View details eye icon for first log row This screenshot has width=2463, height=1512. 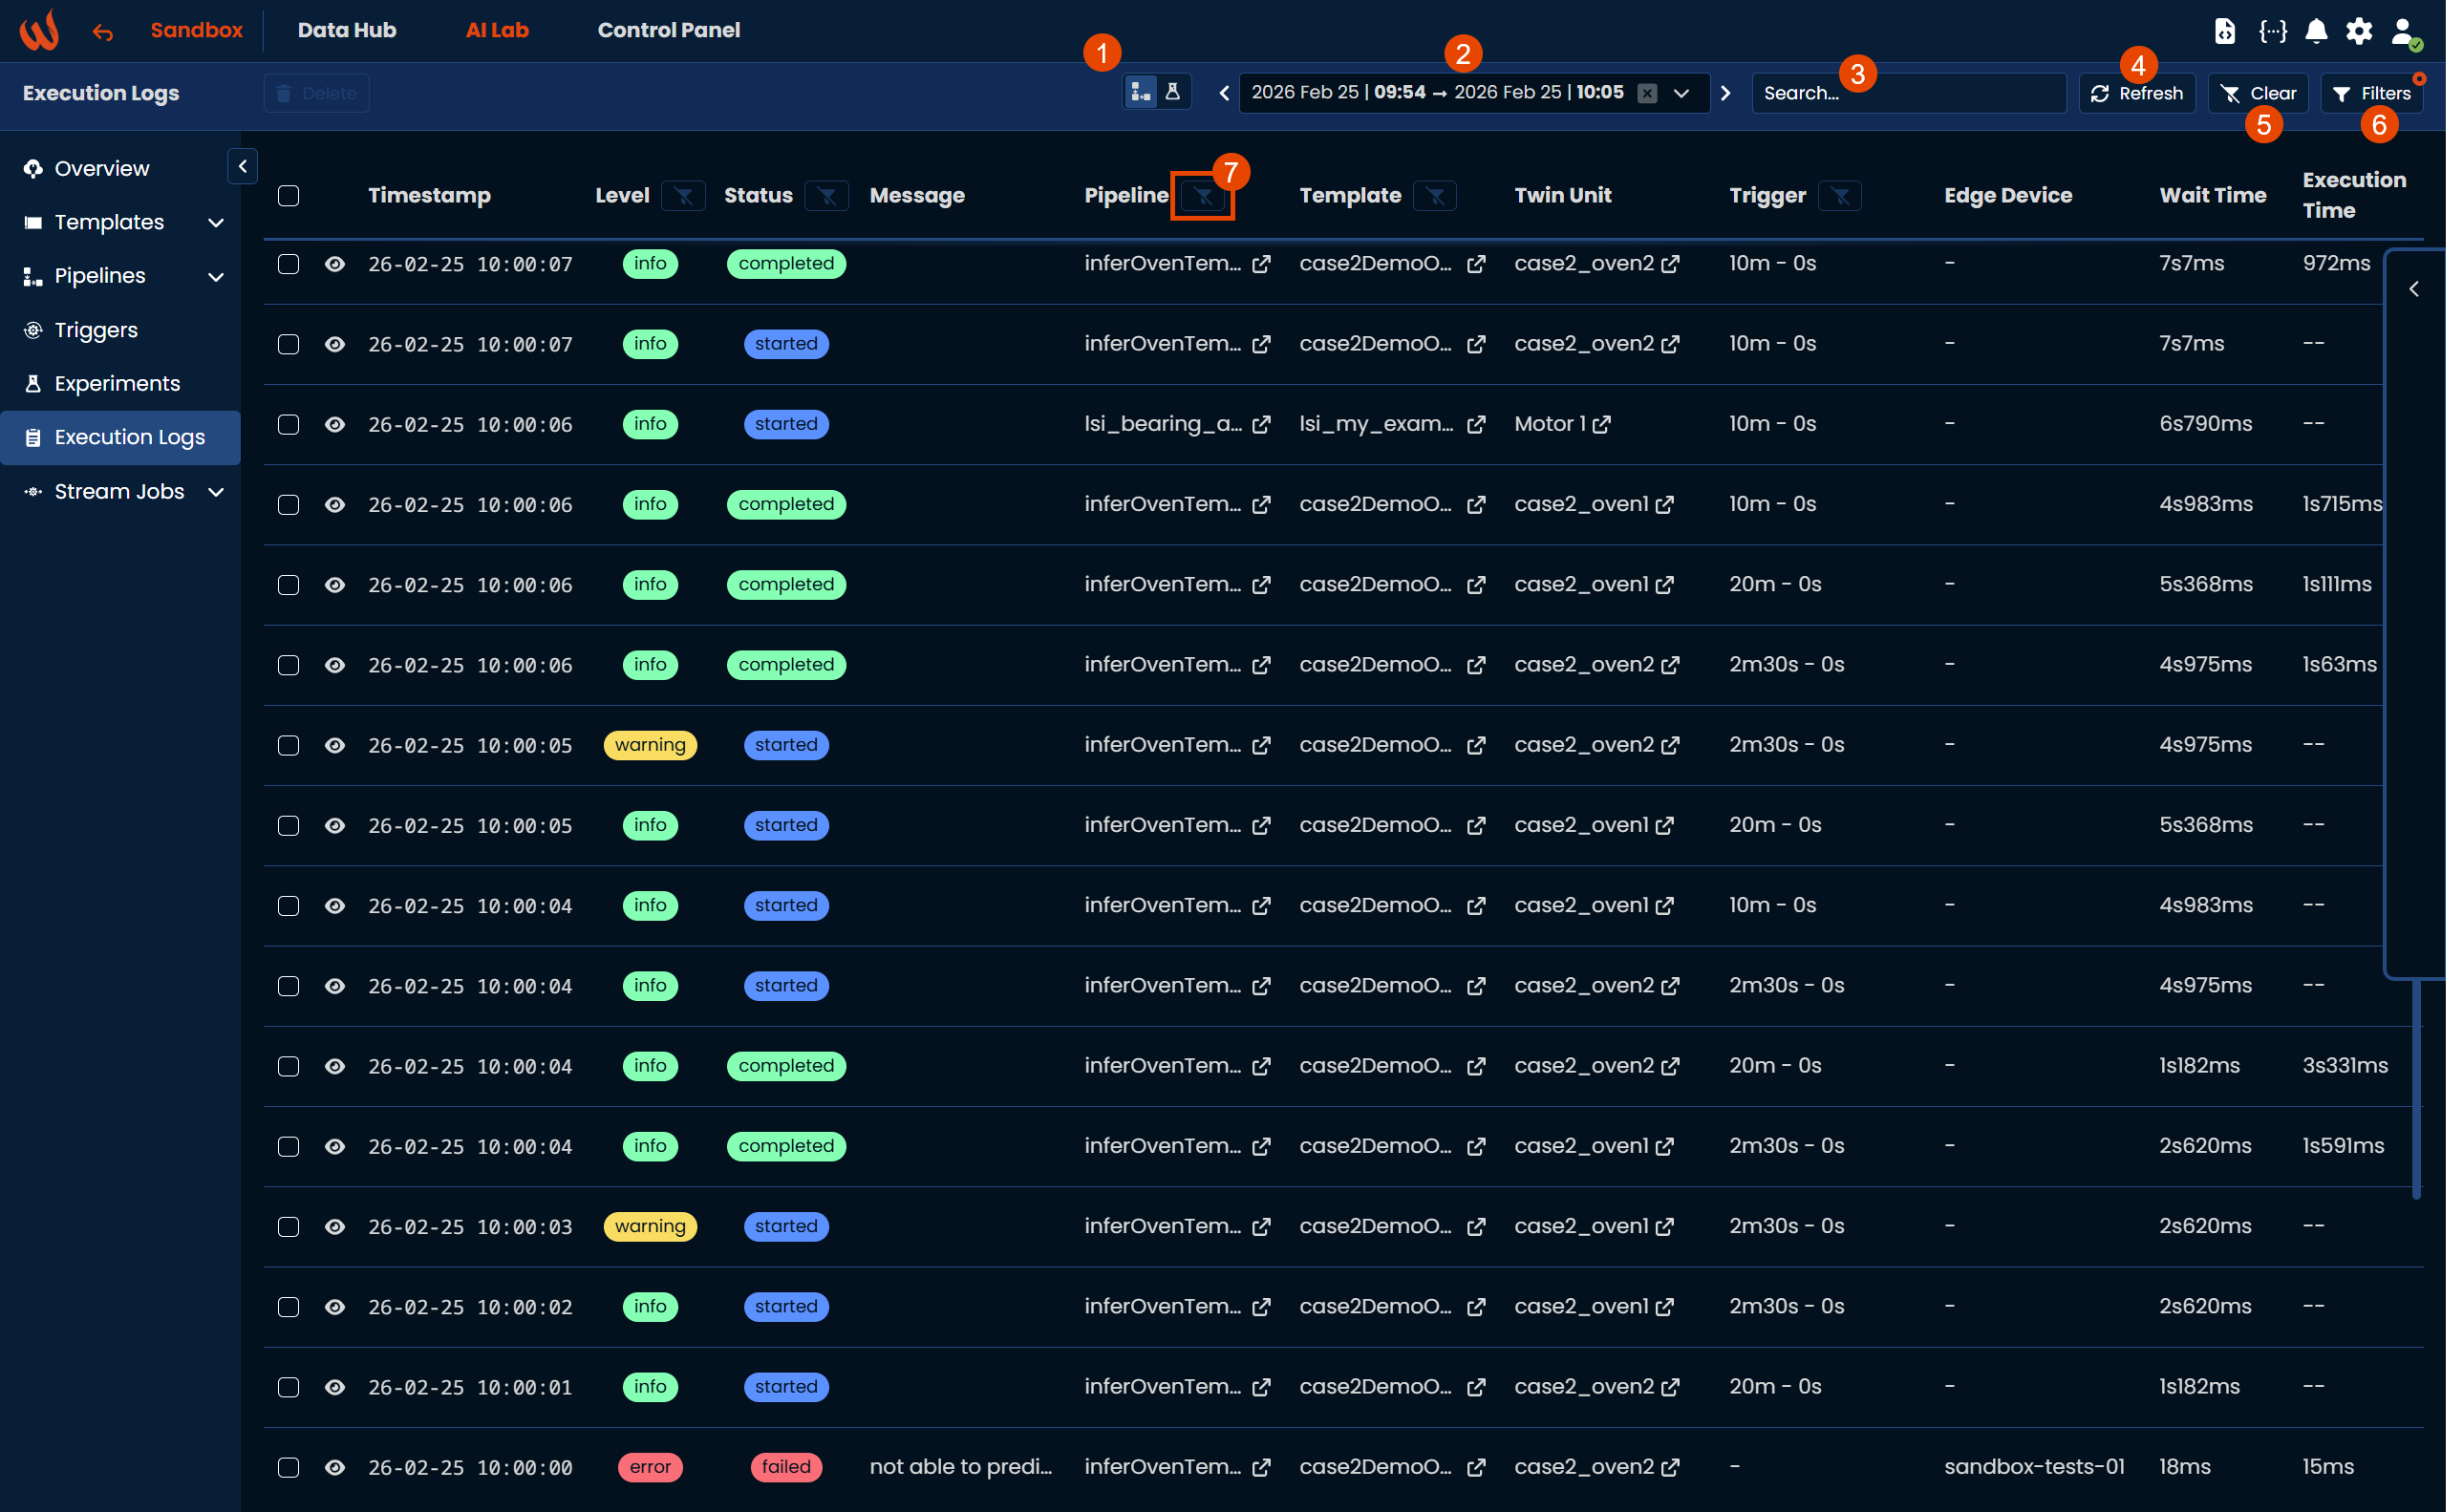[x=337, y=266]
